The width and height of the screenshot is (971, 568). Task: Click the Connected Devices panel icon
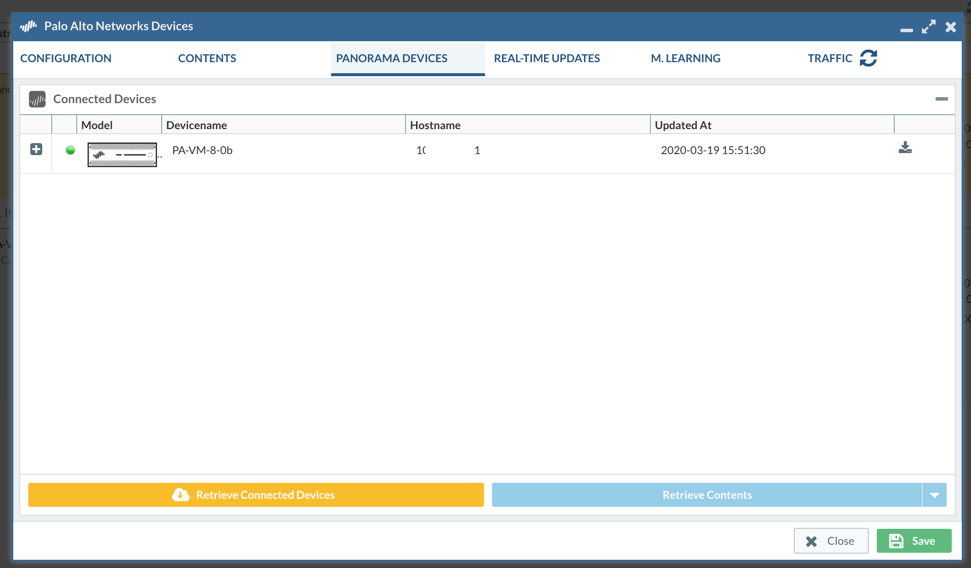tap(37, 99)
